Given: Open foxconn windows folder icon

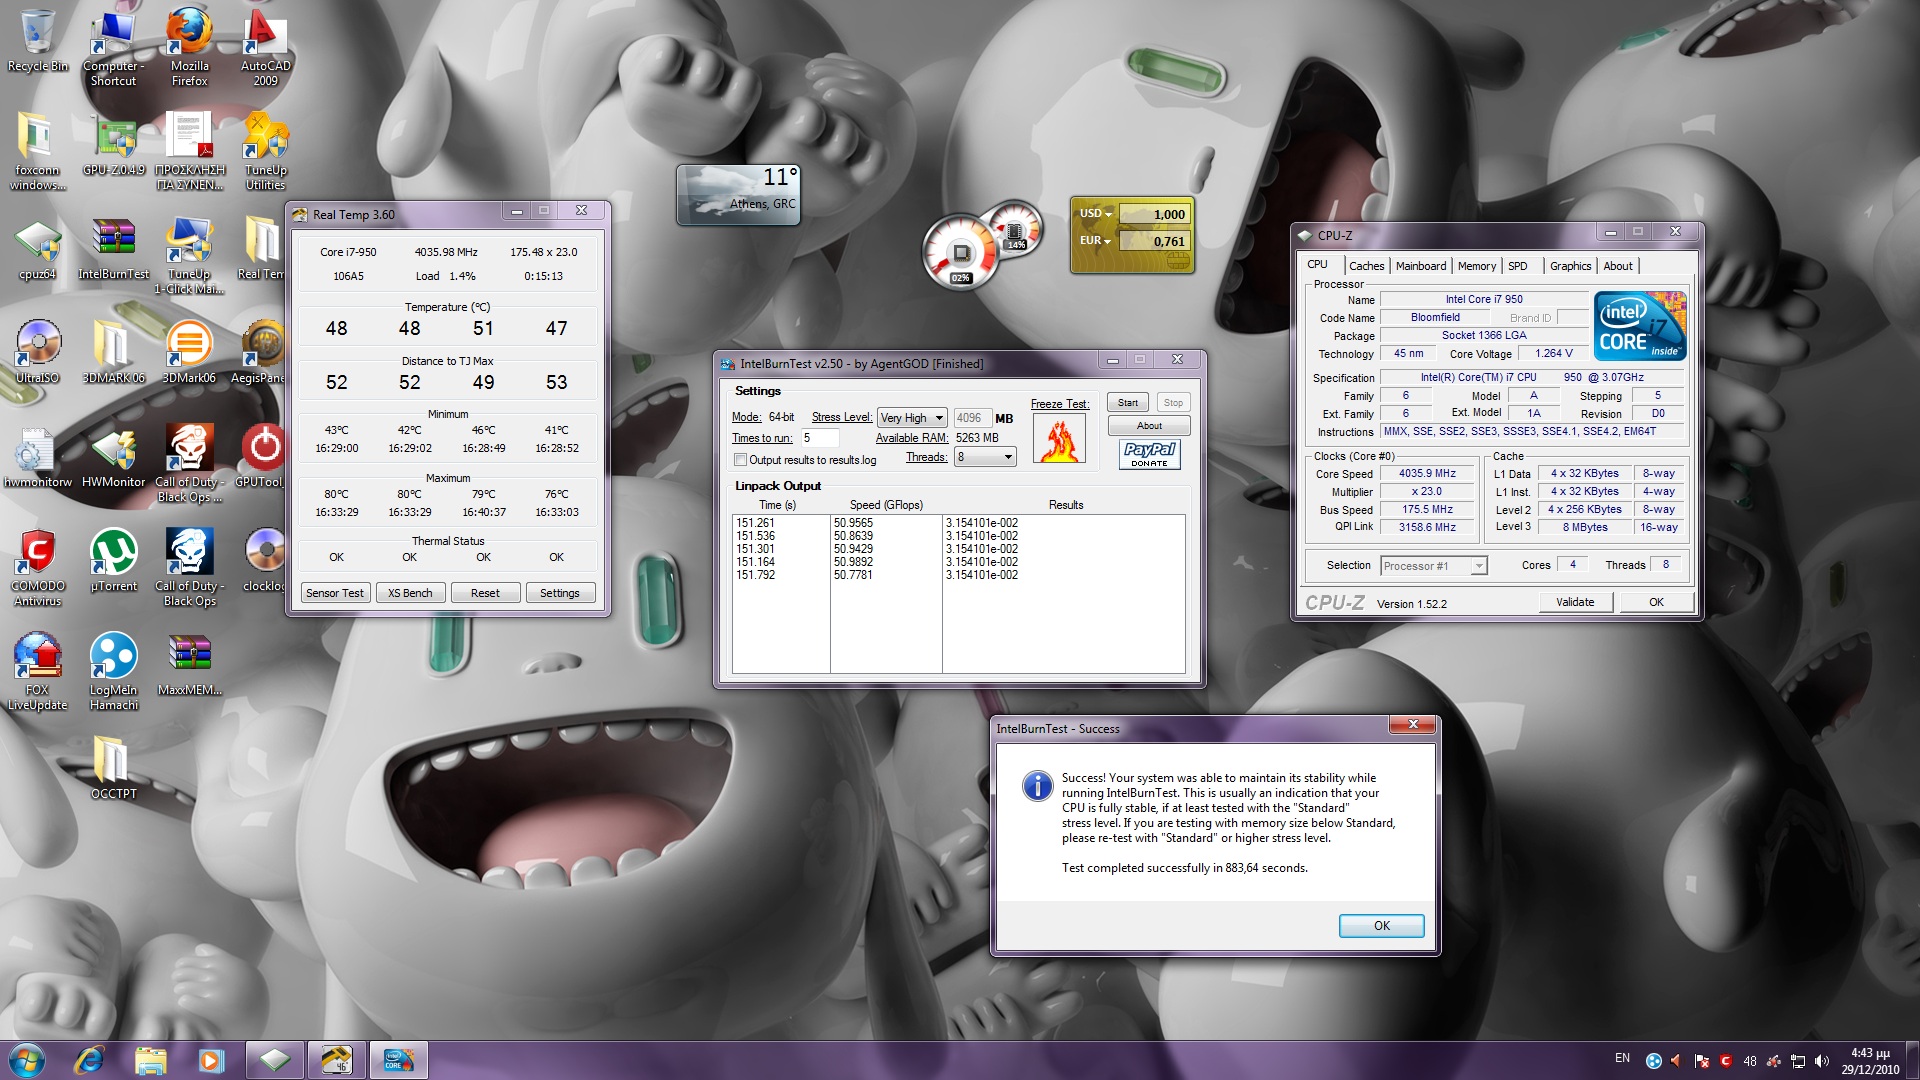Looking at the screenshot, I should [38, 150].
